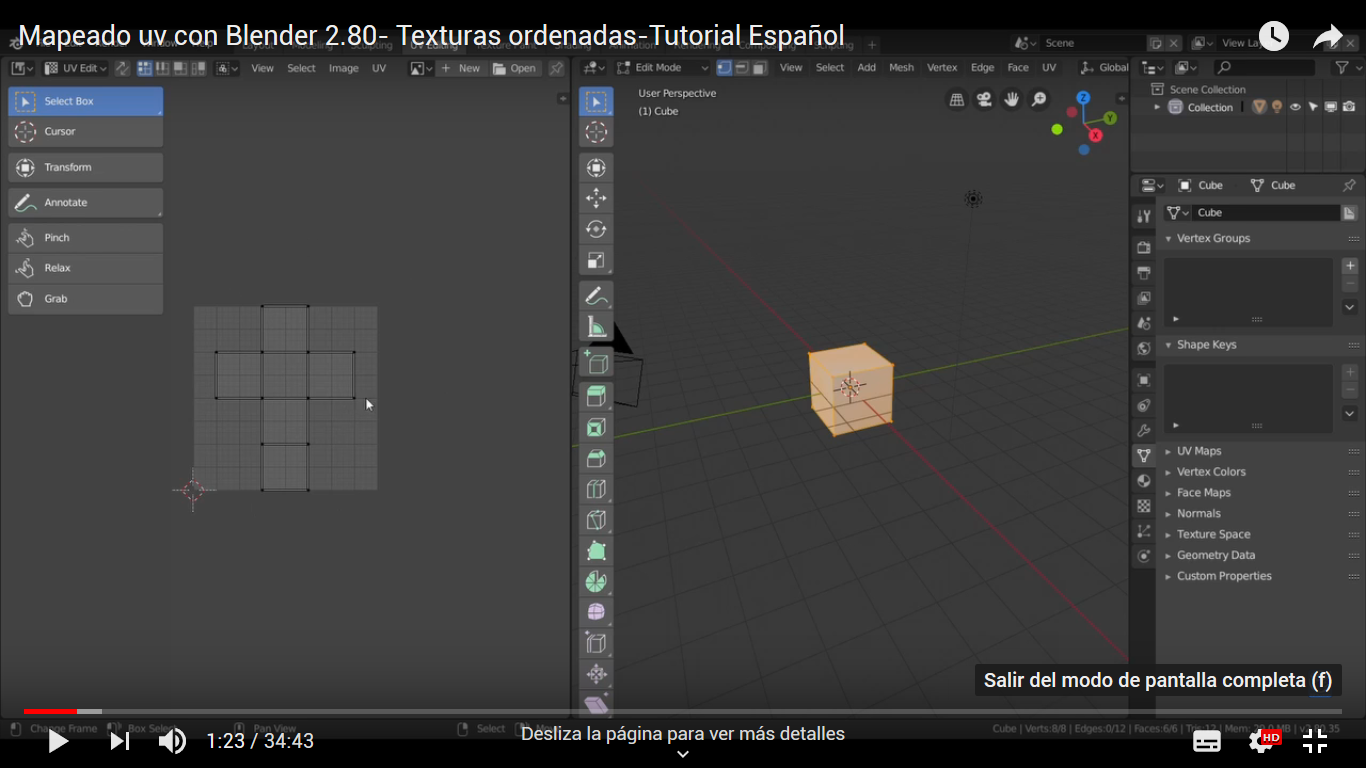
Task: Toggle Collection visibility eye icon in outliner
Action: pos(1295,107)
